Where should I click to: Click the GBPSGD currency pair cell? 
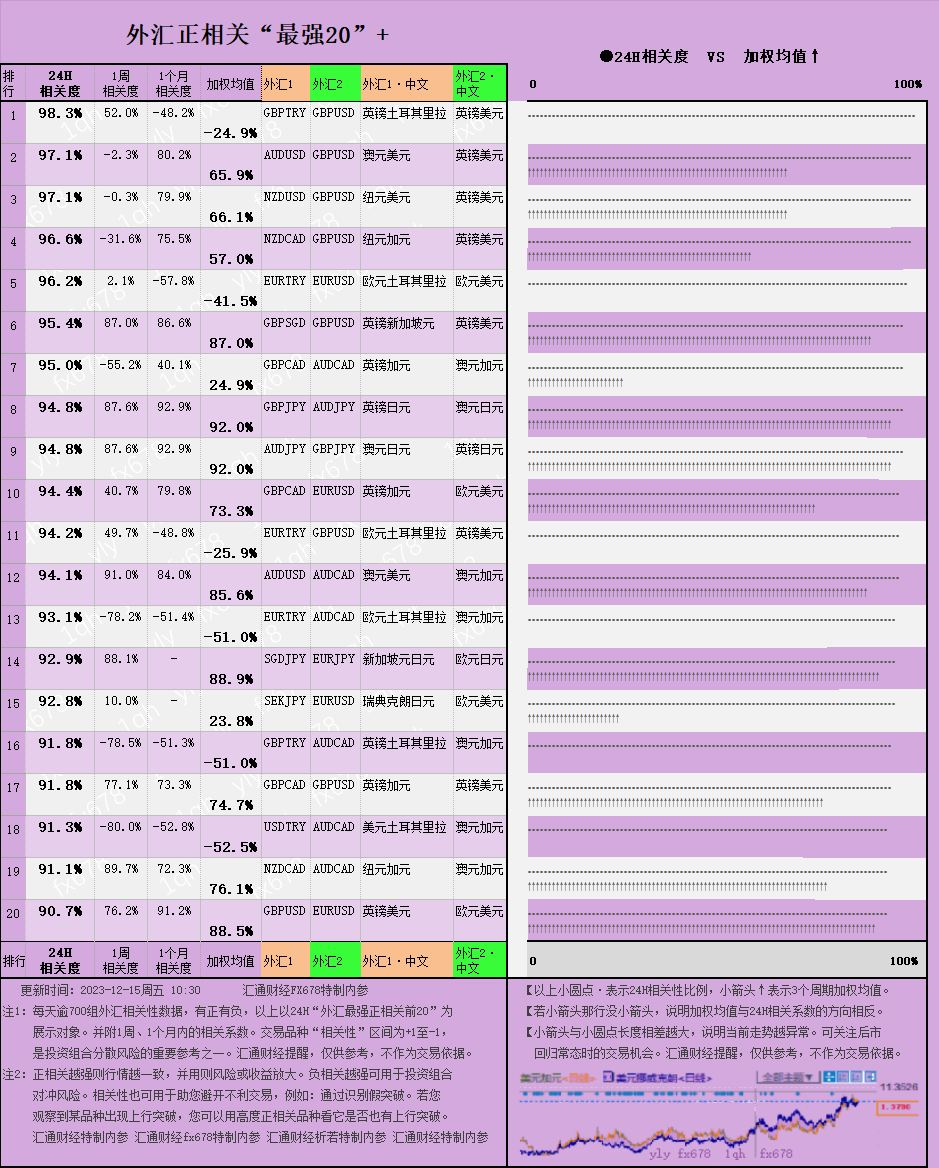click(284, 323)
